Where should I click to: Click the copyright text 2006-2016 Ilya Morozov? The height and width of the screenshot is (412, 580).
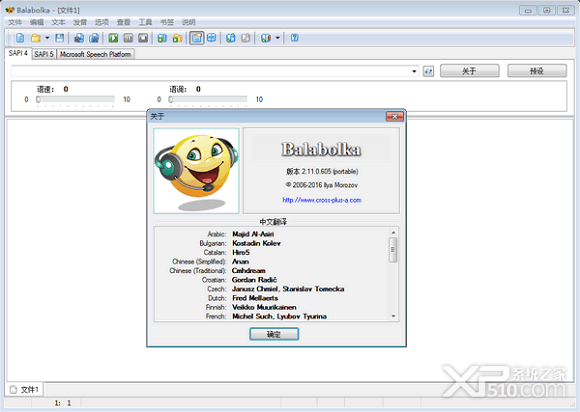(x=322, y=185)
